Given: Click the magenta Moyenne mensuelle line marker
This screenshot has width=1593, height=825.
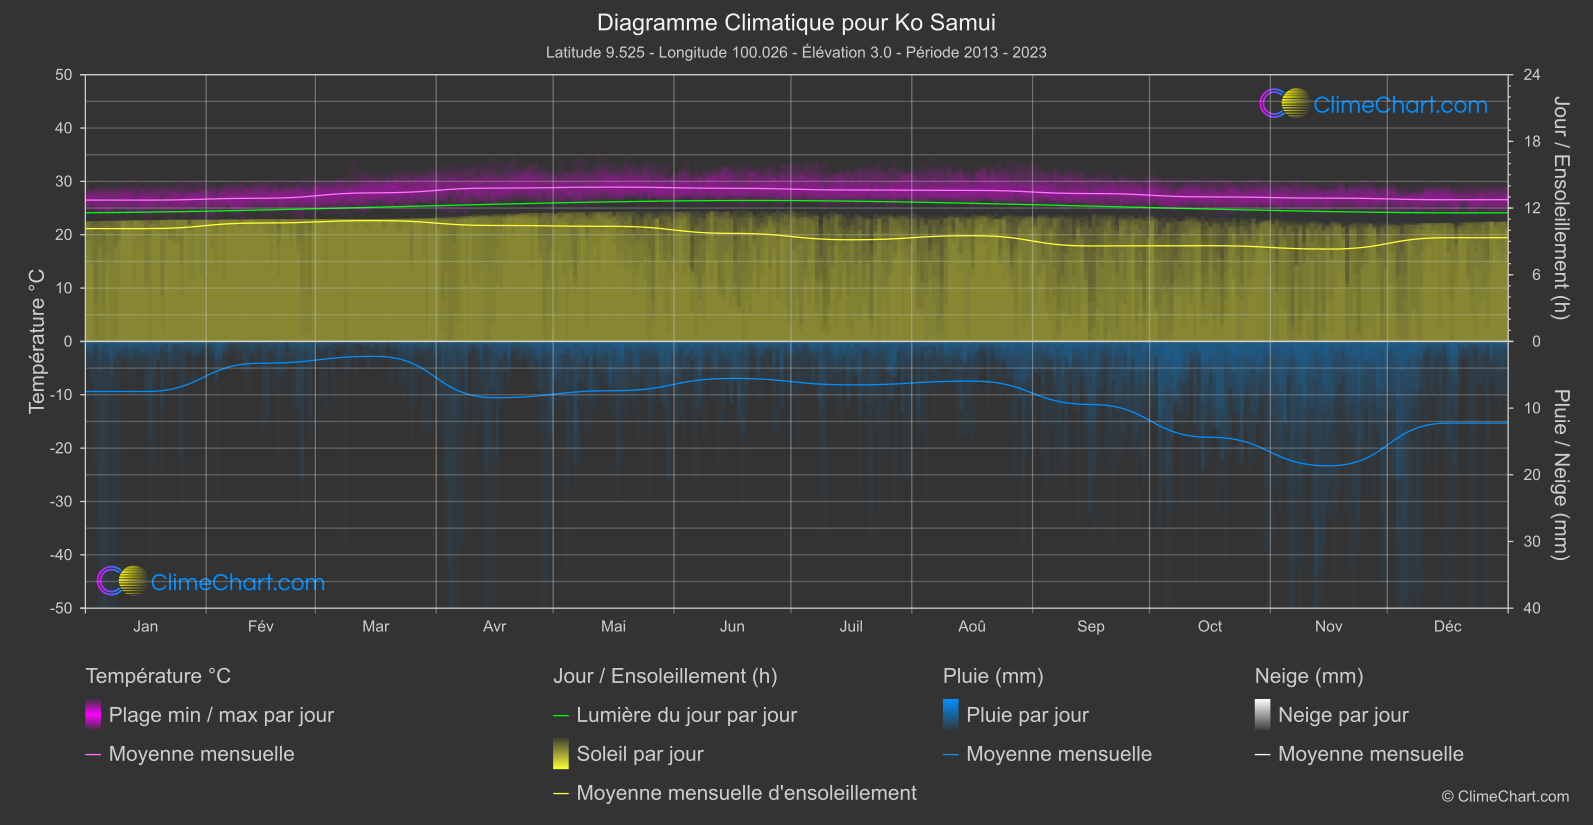Looking at the screenshot, I should pyautogui.click(x=93, y=754).
